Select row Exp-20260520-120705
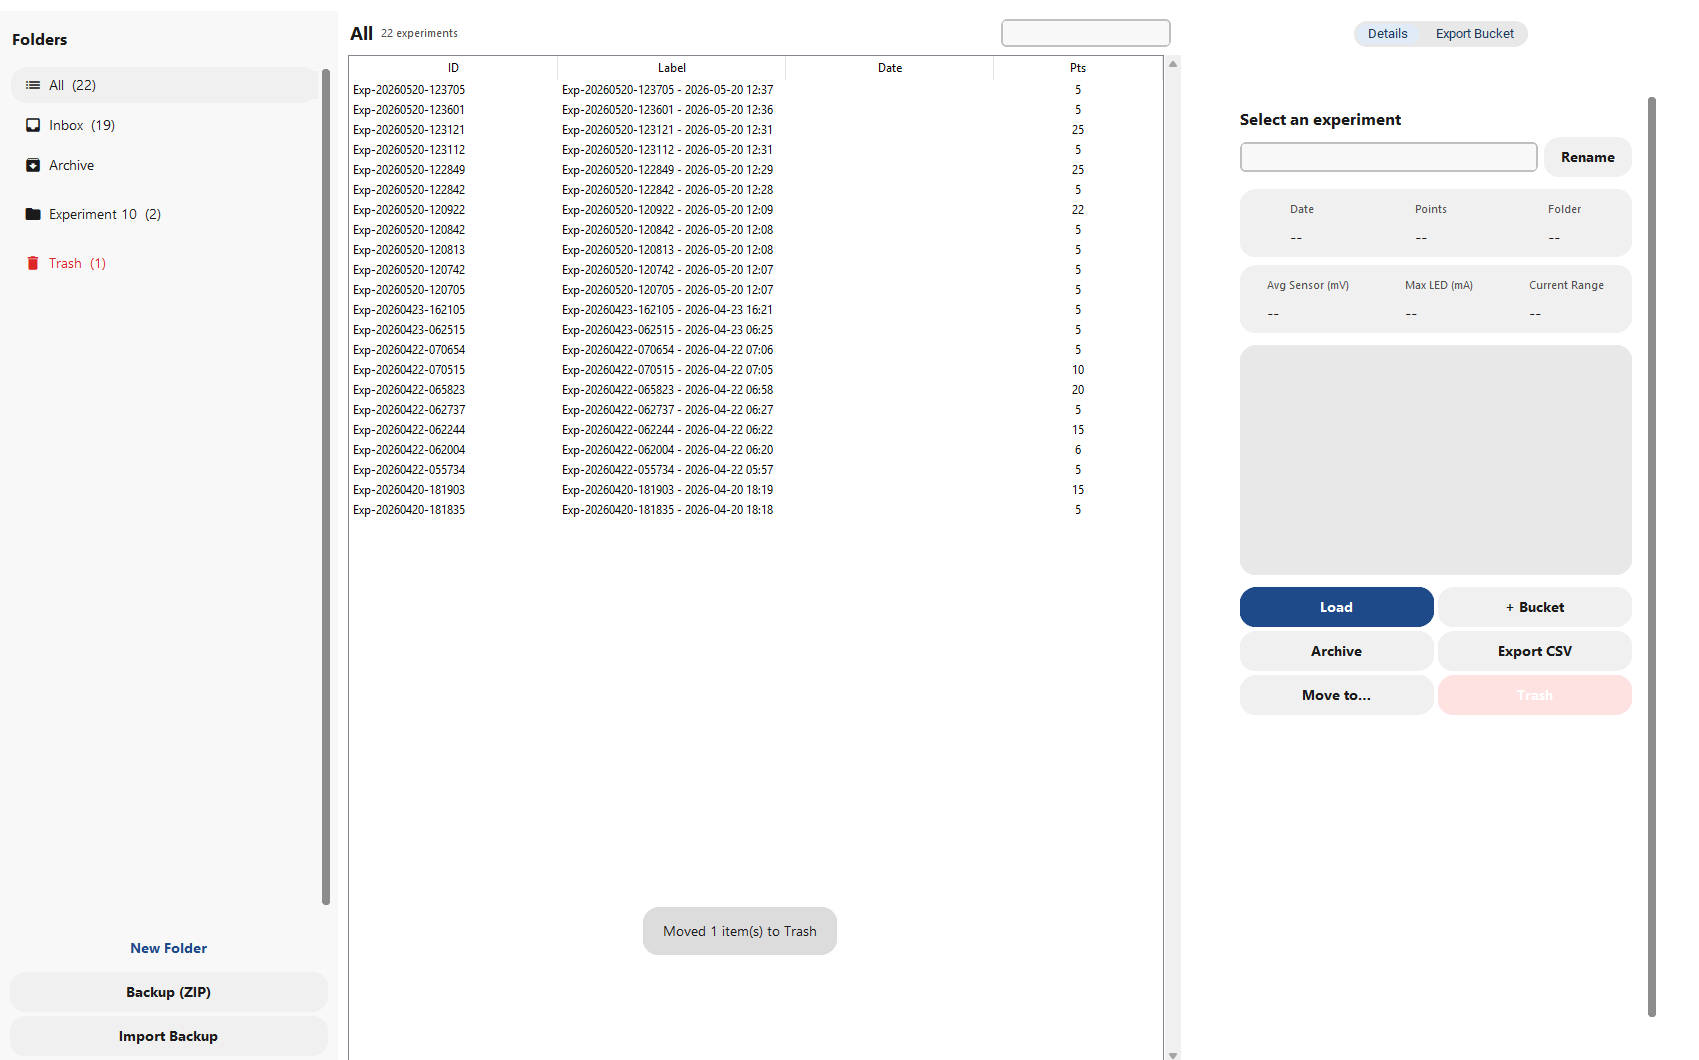 click(x=756, y=290)
